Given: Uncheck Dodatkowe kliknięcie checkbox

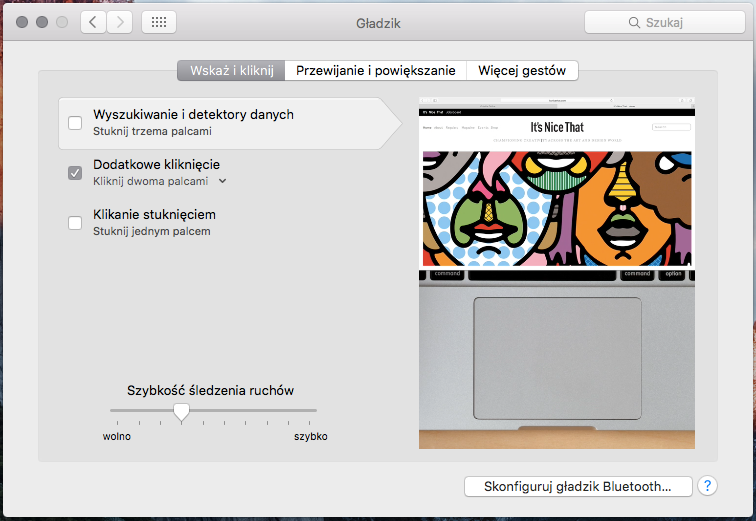Looking at the screenshot, I should coord(75,173).
